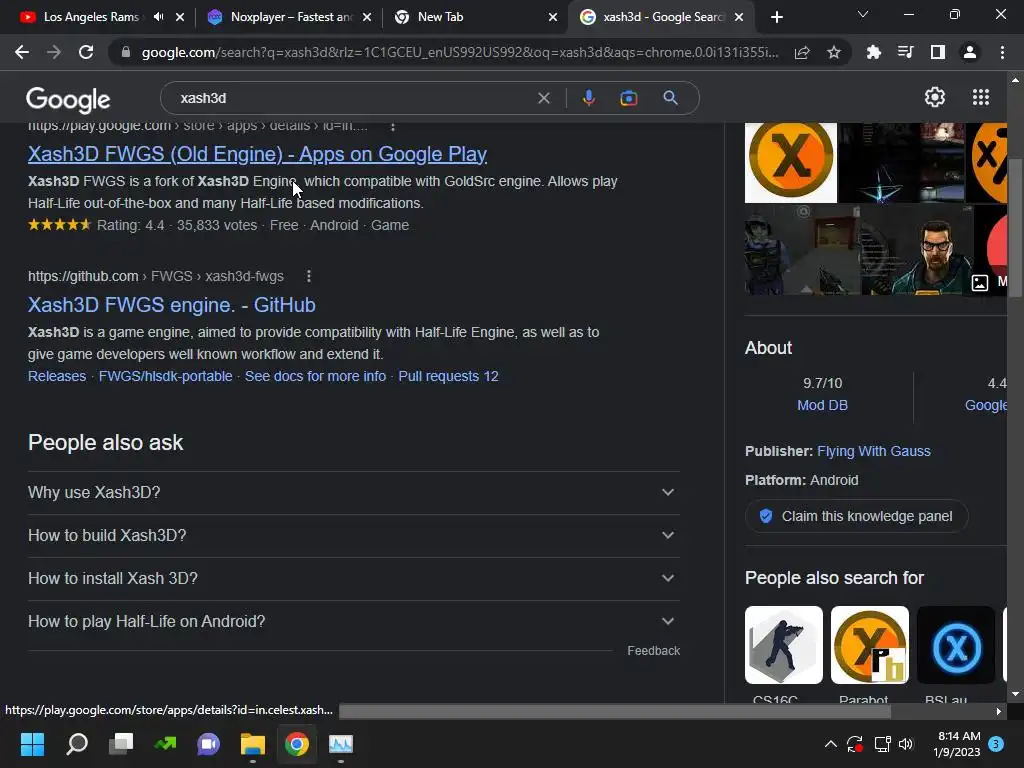The height and width of the screenshot is (768, 1024).
Task: Open 'Xash3D FWGS (Old Engine)' Google Play link
Action: [257, 154]
